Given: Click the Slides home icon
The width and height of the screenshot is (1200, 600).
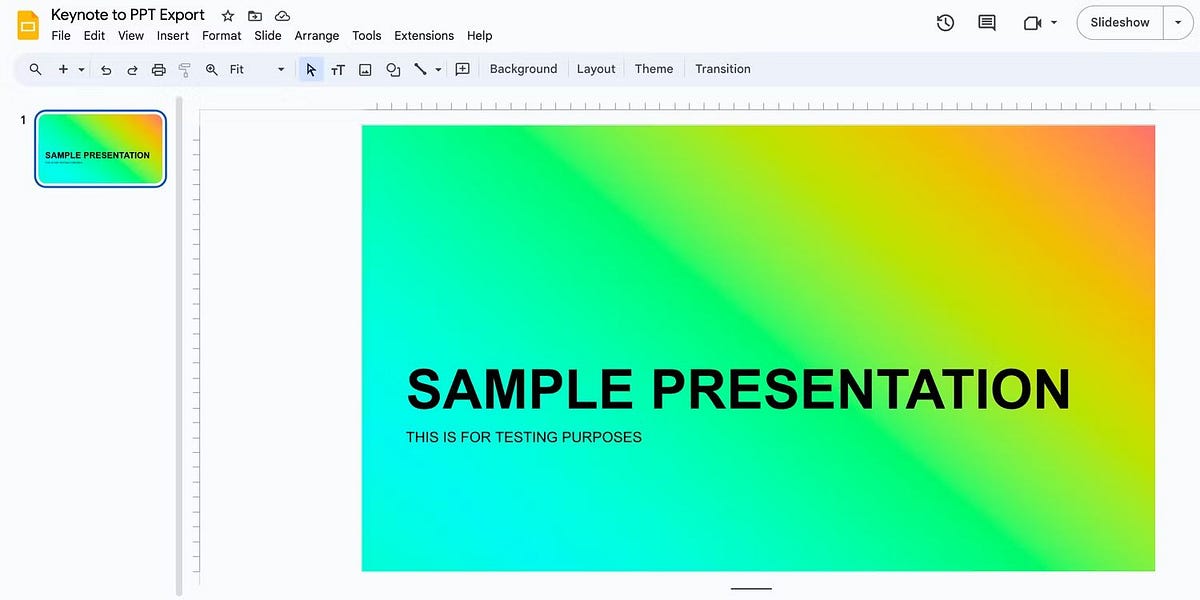Looking at the screenshot, I should (x=25, y=24).
